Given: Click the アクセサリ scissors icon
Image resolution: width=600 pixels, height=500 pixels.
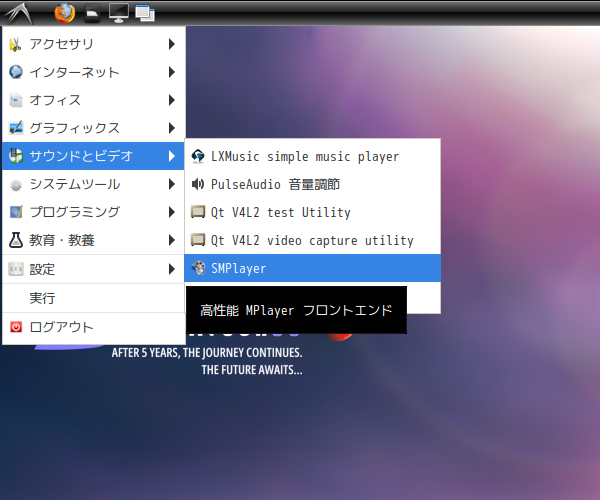Looking at the screenshot, I should (x=16, y=44).
